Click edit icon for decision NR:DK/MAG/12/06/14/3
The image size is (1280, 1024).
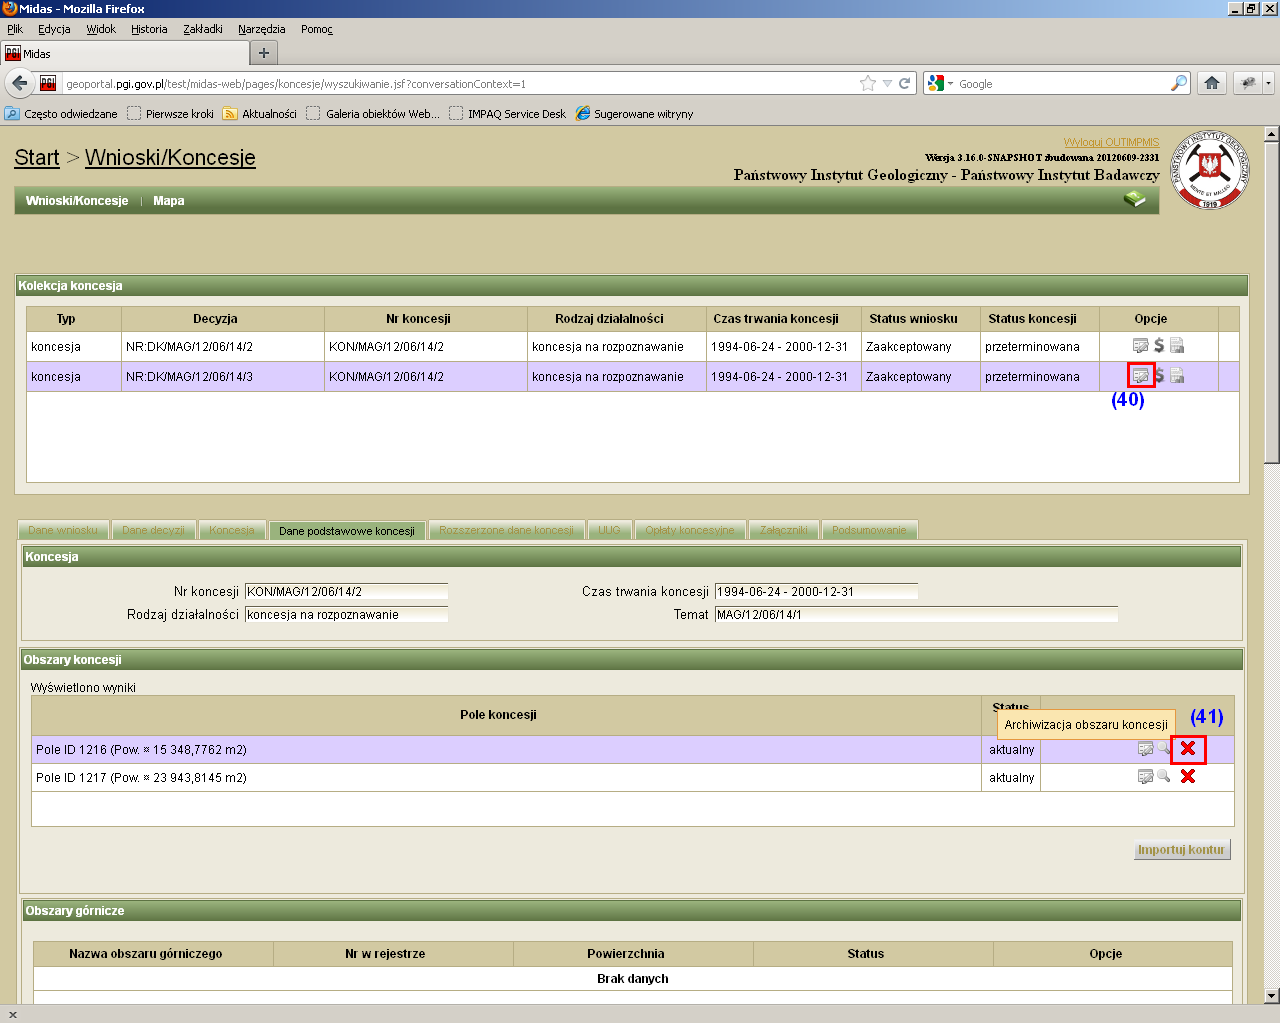click(x=1140, y=376)
